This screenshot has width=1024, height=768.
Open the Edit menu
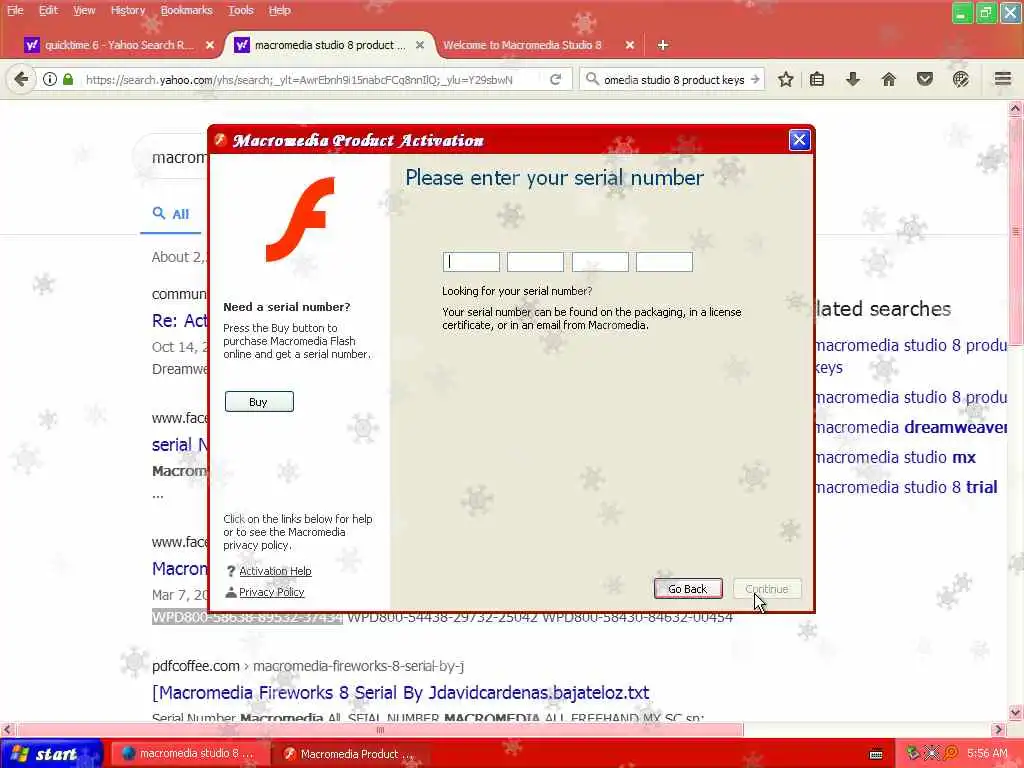48,10
